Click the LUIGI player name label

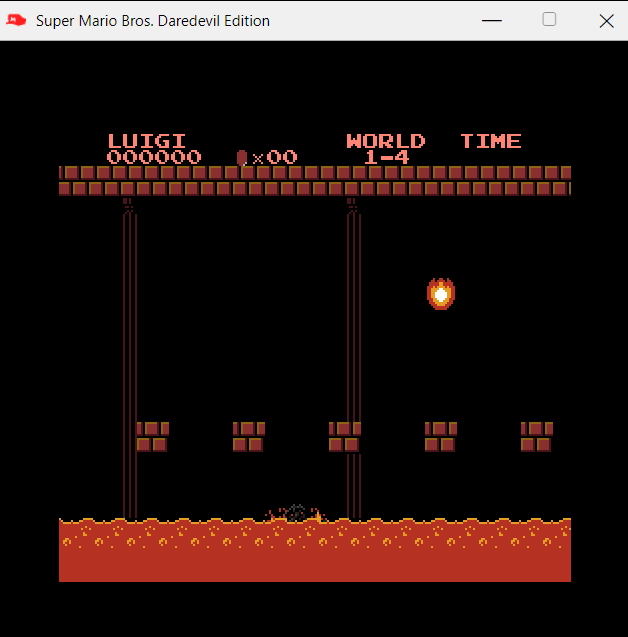tap(147, 141)
